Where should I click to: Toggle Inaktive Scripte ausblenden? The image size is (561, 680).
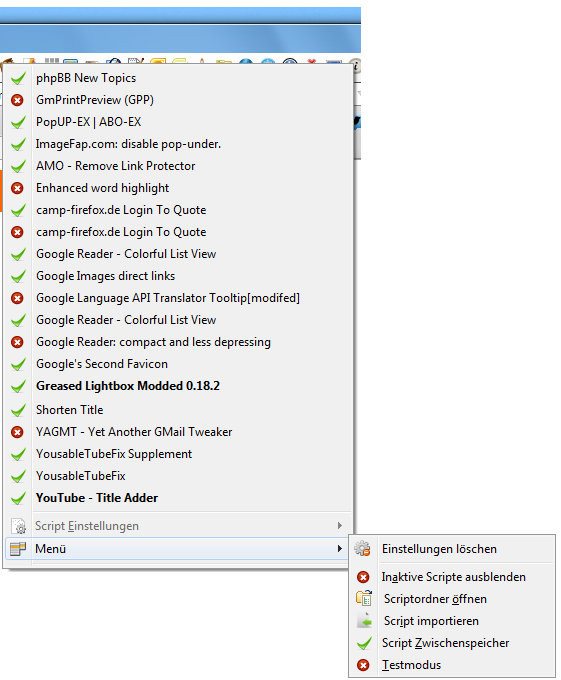452,577
